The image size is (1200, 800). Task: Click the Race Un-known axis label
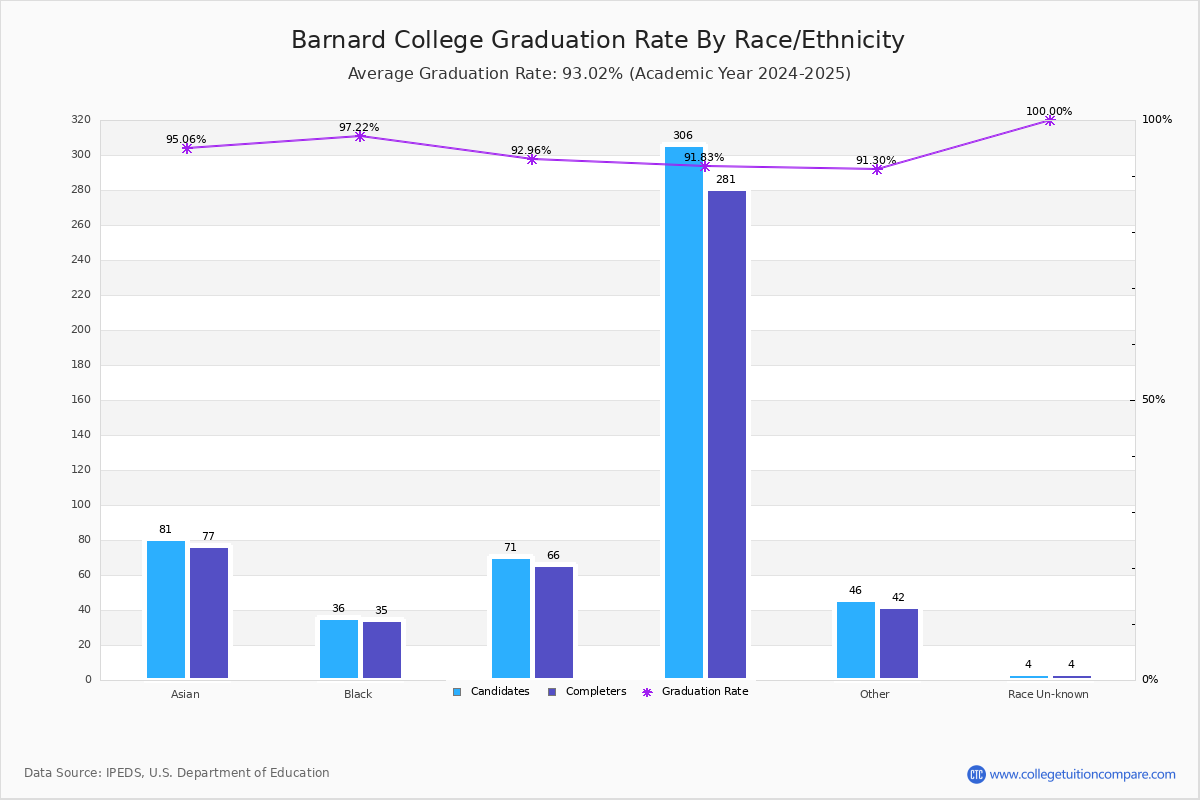pyautogui.click(x=1048, y=694)
